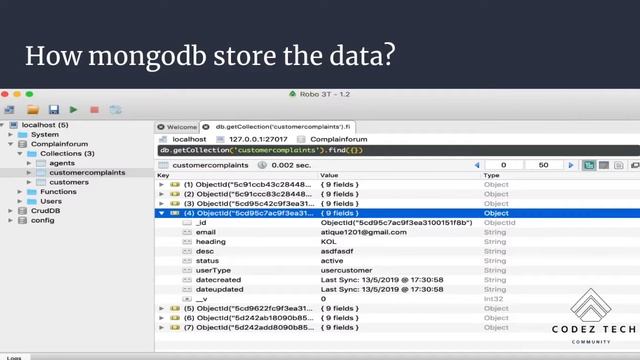Click the document icon of row (1)
This screenshot has height=360, width=640.
click(x=175, y=184)
